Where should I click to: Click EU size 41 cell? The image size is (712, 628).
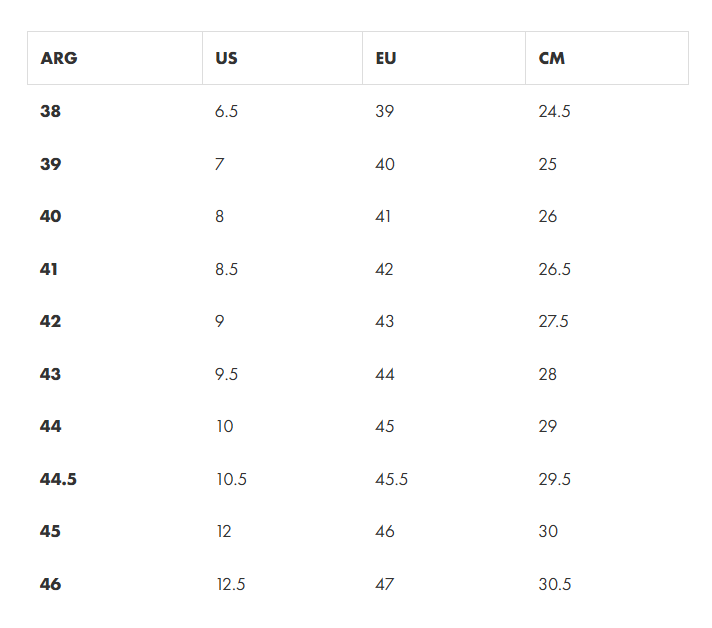383,216
